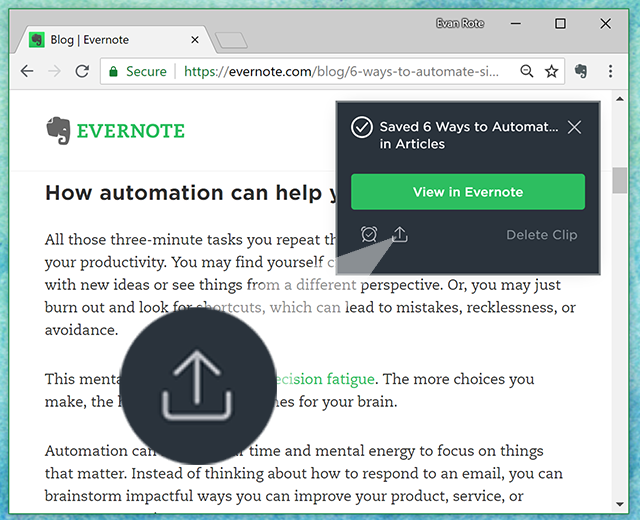
Task: Click the vertical scrollbar thumb
Action: tap(619, 180)
